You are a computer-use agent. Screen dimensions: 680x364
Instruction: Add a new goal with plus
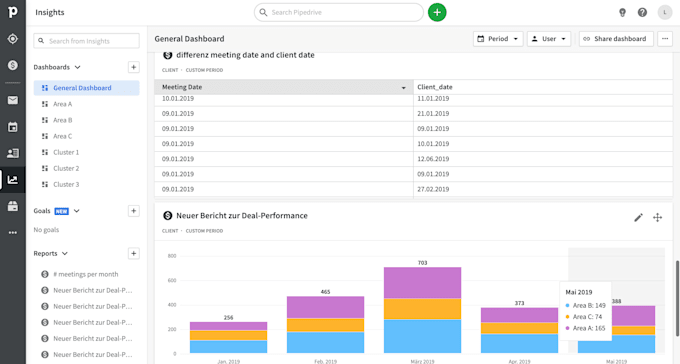[x=134, y=211]
